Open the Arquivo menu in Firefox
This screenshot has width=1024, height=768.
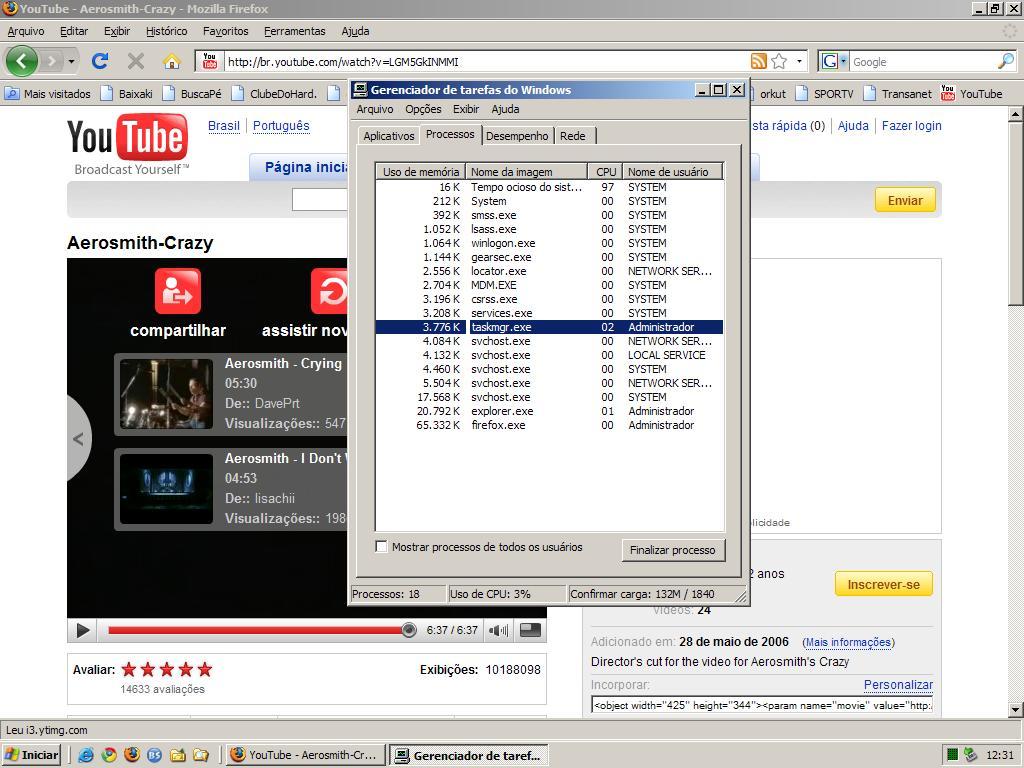(26, 31)
